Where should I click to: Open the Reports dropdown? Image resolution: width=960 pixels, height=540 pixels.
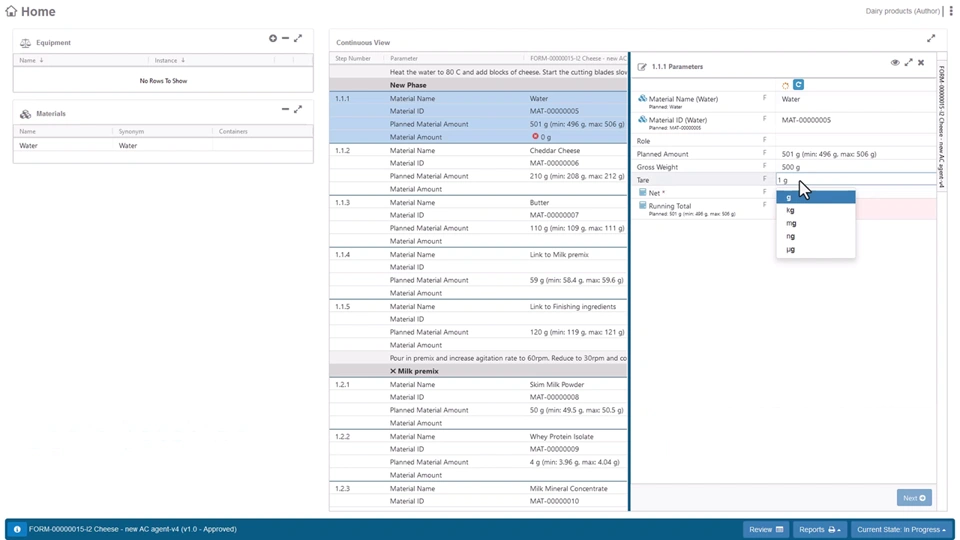coord(819,530)
